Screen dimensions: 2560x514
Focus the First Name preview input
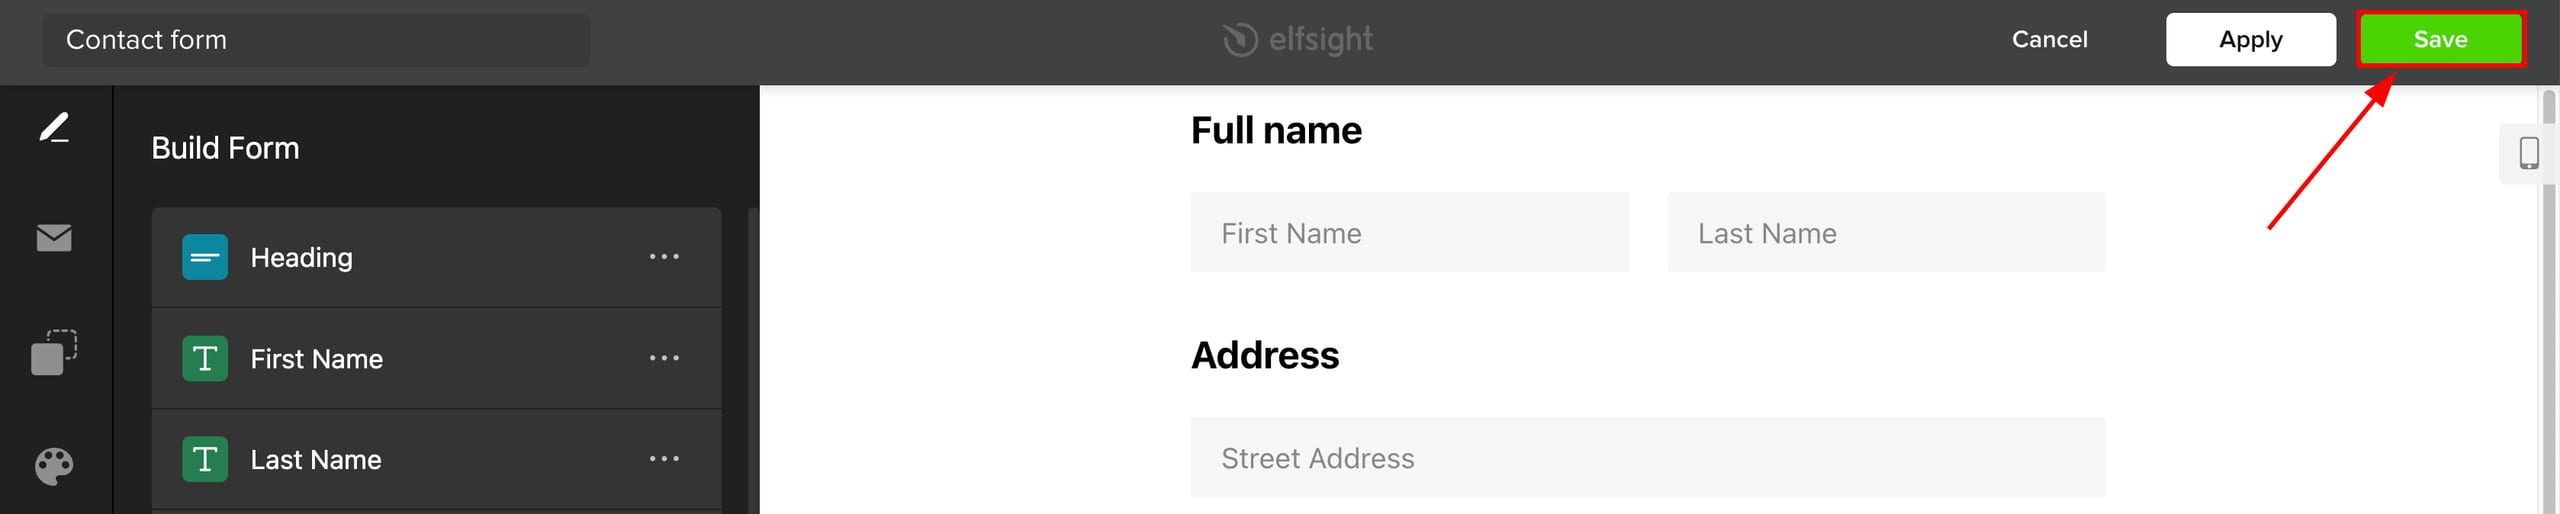tap(1409, 233)
